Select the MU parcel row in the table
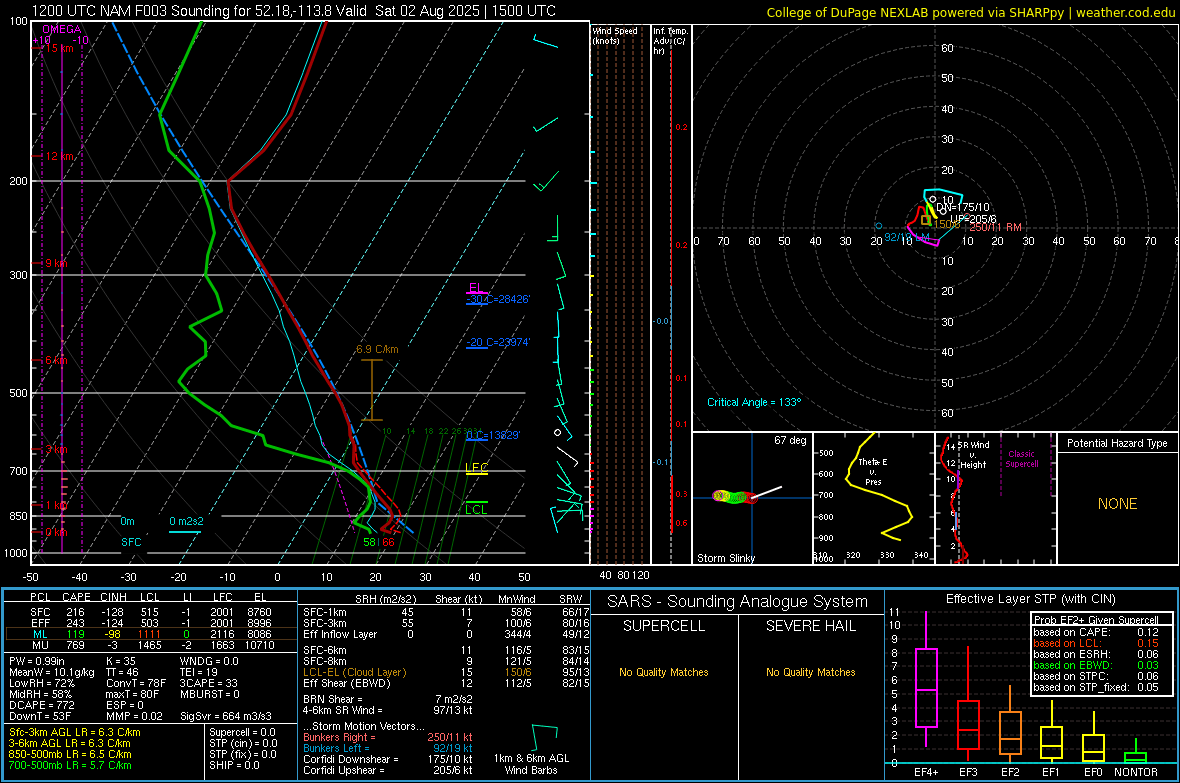The image size is (1180, 783). (151, 645)
